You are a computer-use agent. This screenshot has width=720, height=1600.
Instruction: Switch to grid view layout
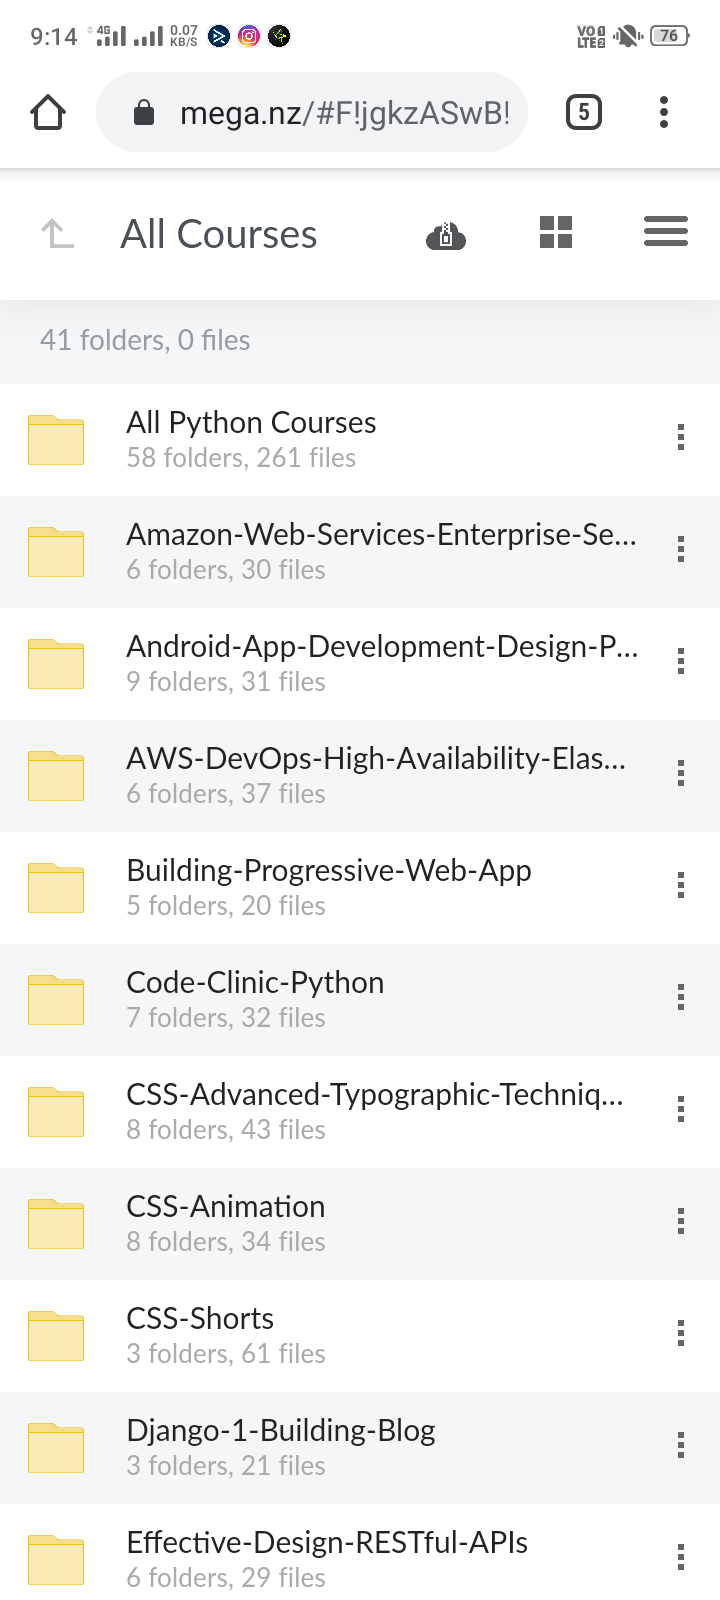coord(556,233)
